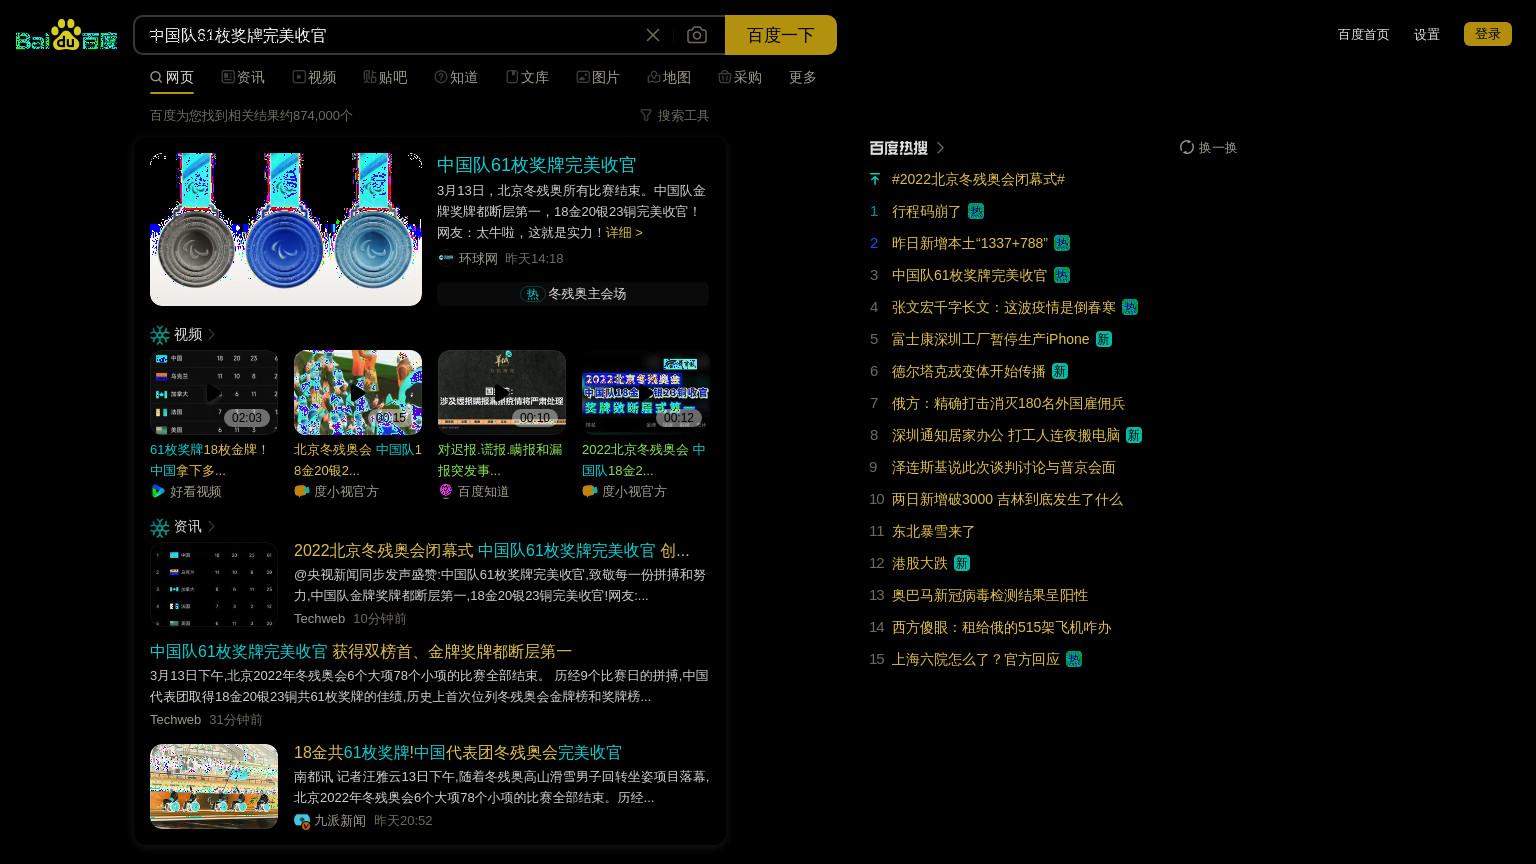The image size is (1536, 864).
Task: Open hot search 泽连斯基说此次谈判讨论与普京会面
Action: pyautogui.click(x=1004, y=467)
